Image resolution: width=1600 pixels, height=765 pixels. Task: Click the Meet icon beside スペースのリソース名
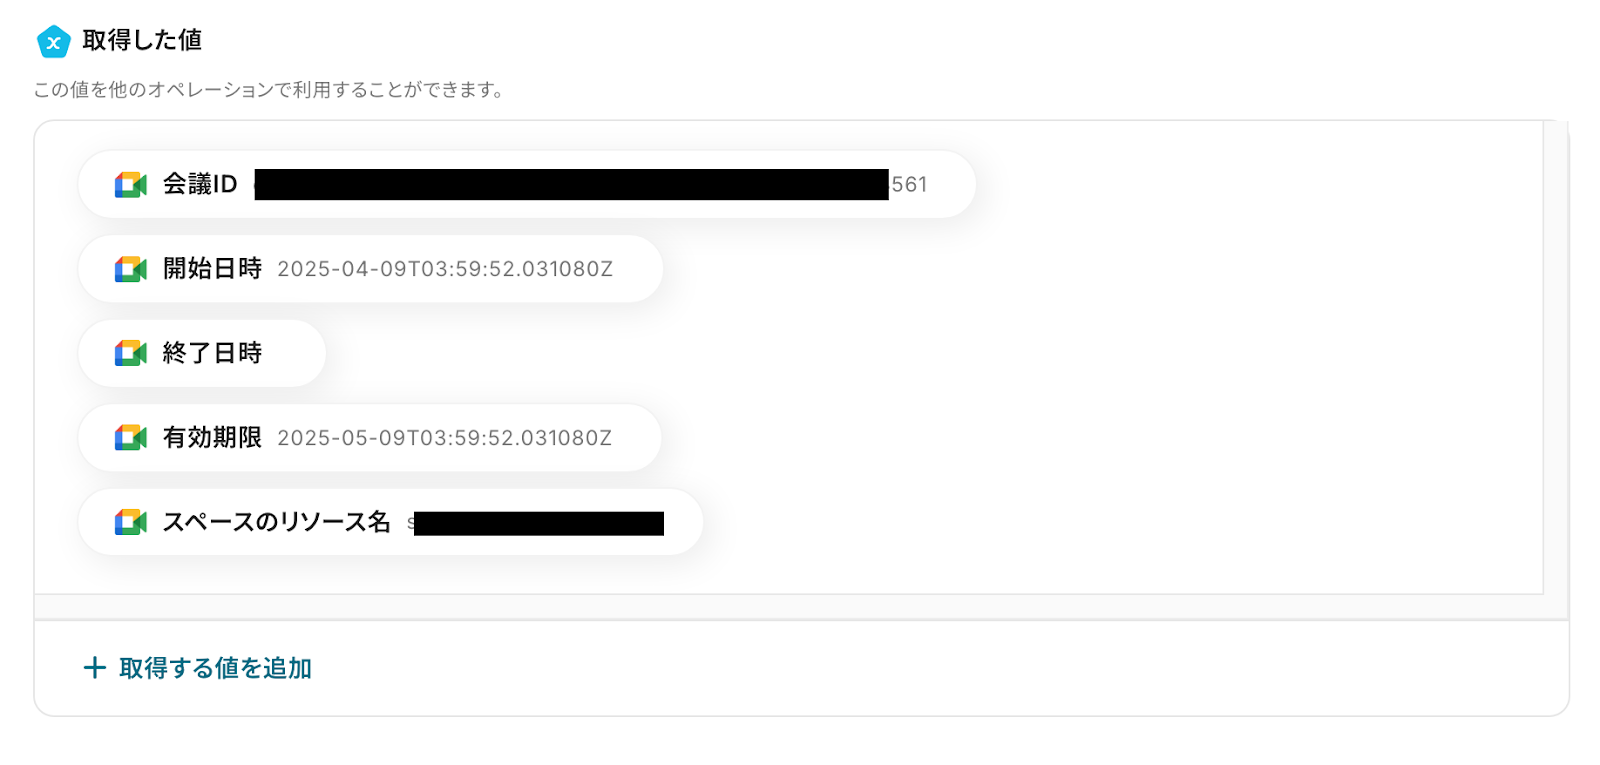pyautogui.click(x=131, y=522)
